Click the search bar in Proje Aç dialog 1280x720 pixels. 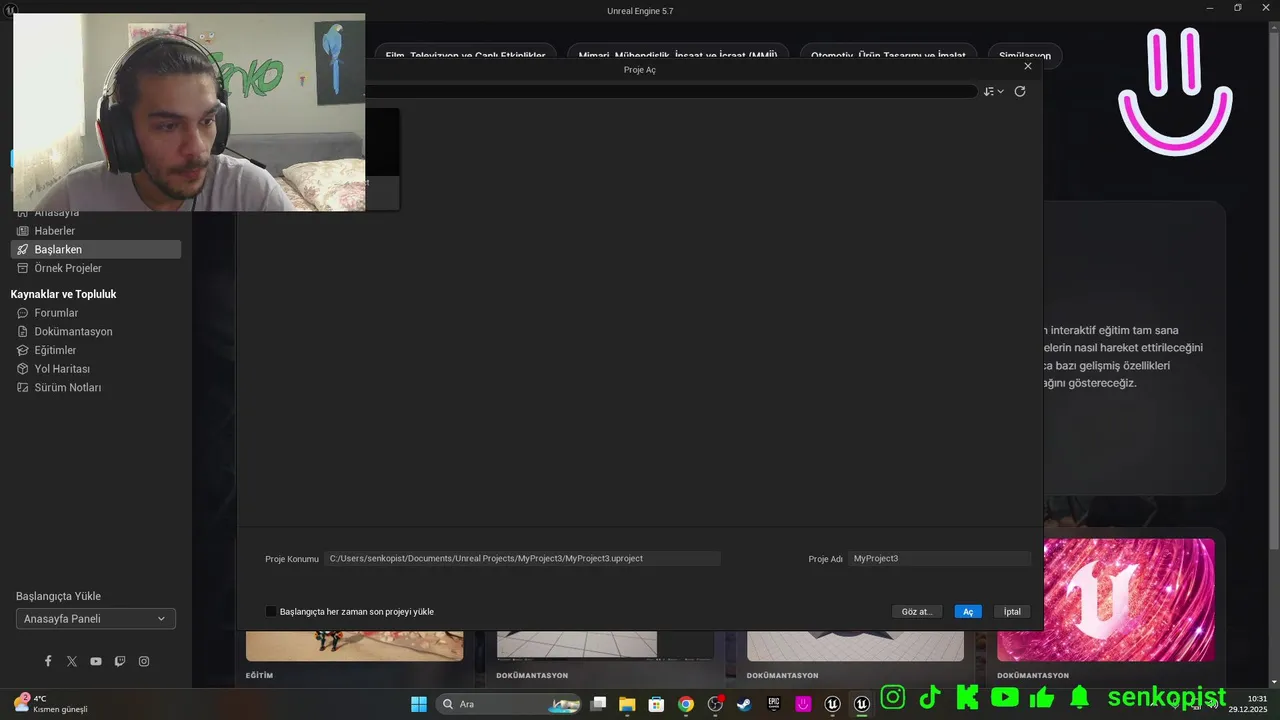[670, 91]
